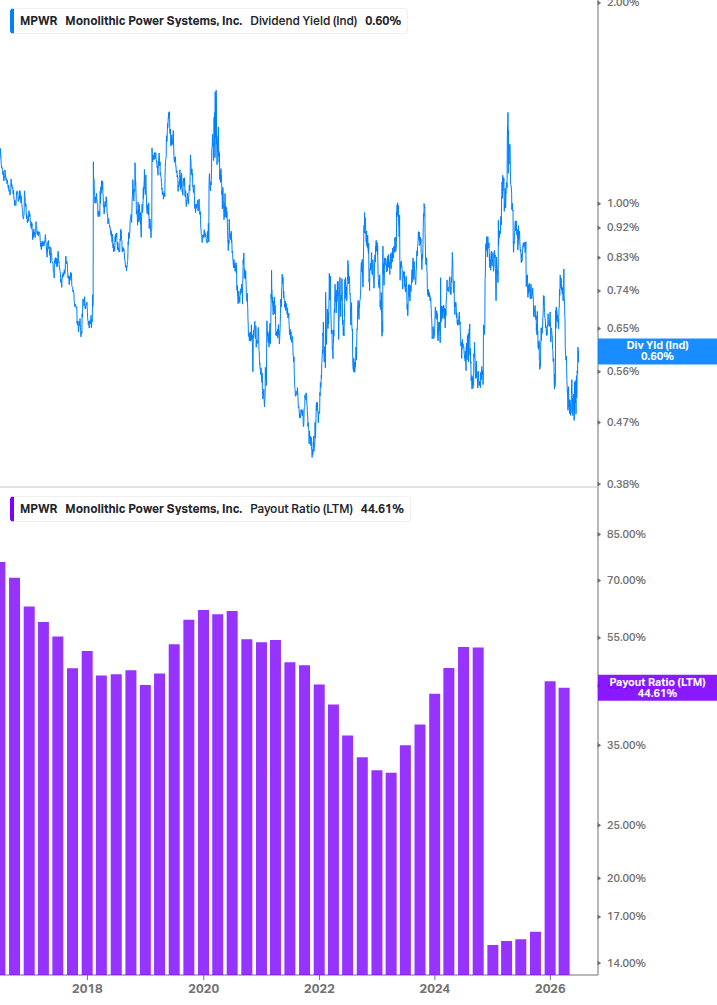Click the 2024 label on the time axis

[x=434, y=988]
